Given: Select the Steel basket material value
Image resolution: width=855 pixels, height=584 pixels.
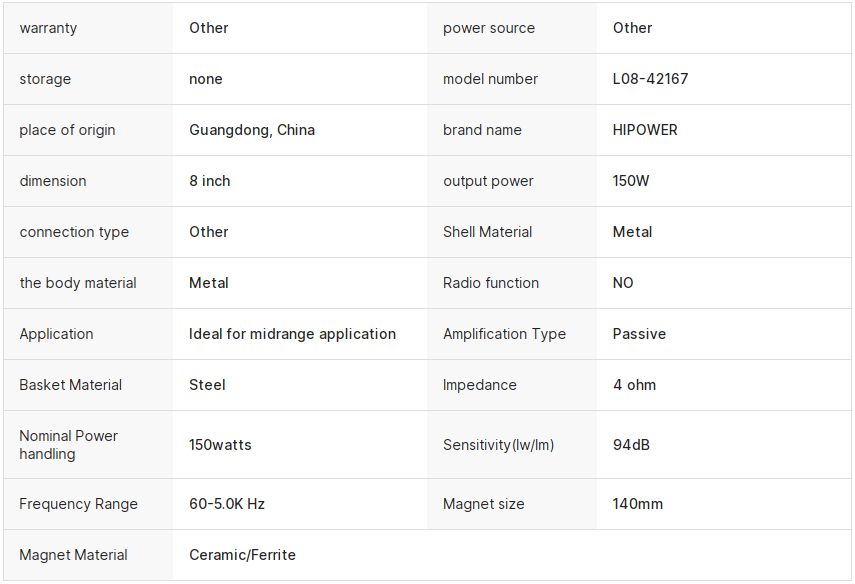Looking at the screenshot, I should [x=207, y=385].
